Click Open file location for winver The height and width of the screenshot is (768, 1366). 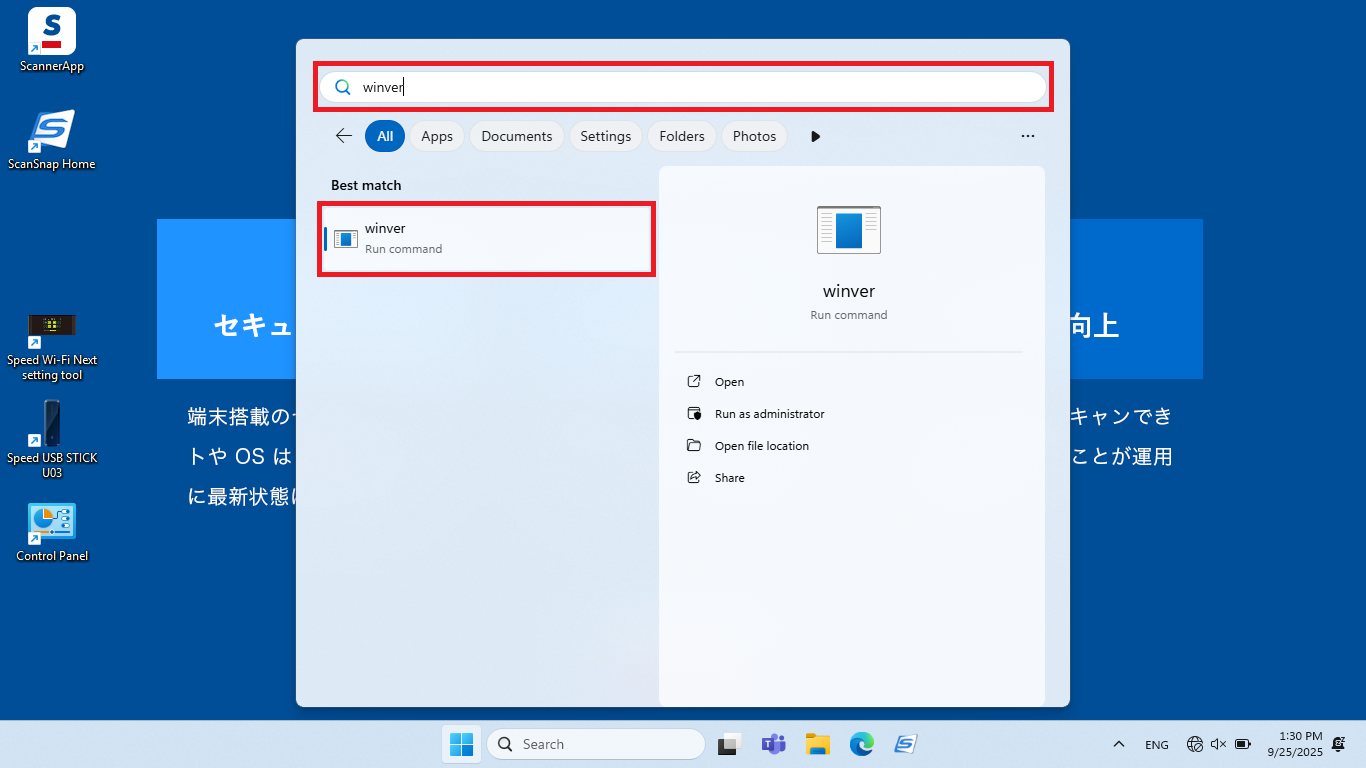[761, 446]
